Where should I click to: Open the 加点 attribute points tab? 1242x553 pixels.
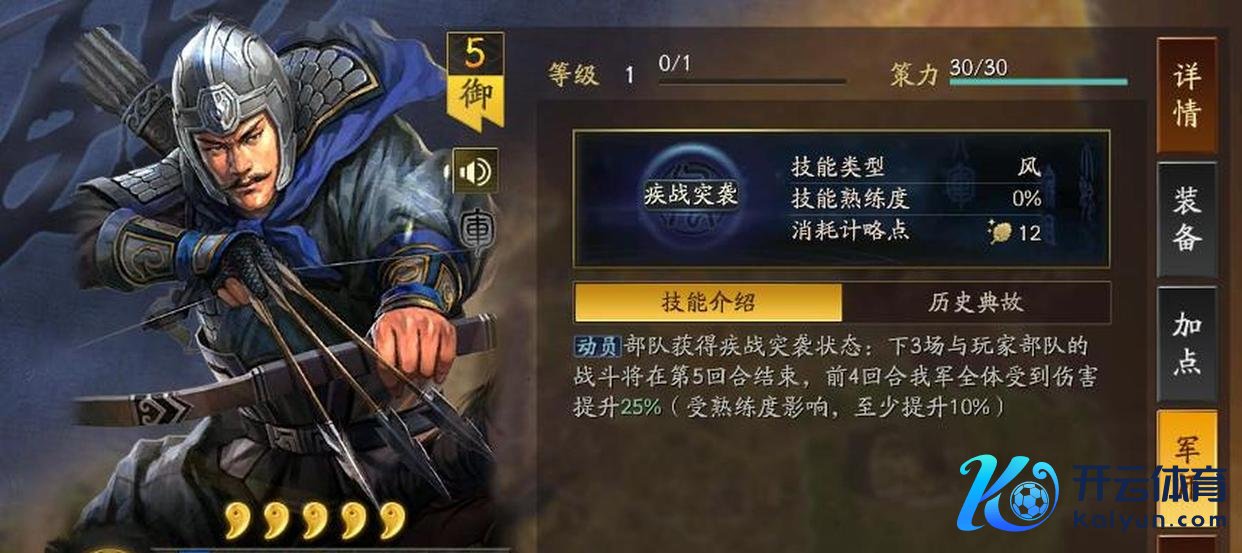[x=1186, y=344]
